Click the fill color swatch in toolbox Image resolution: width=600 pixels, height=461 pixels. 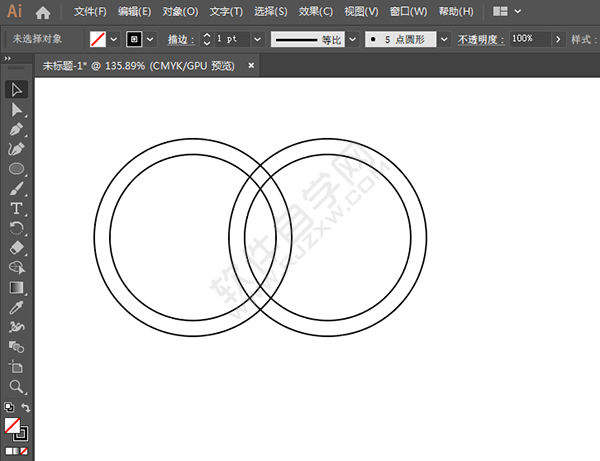12,425
